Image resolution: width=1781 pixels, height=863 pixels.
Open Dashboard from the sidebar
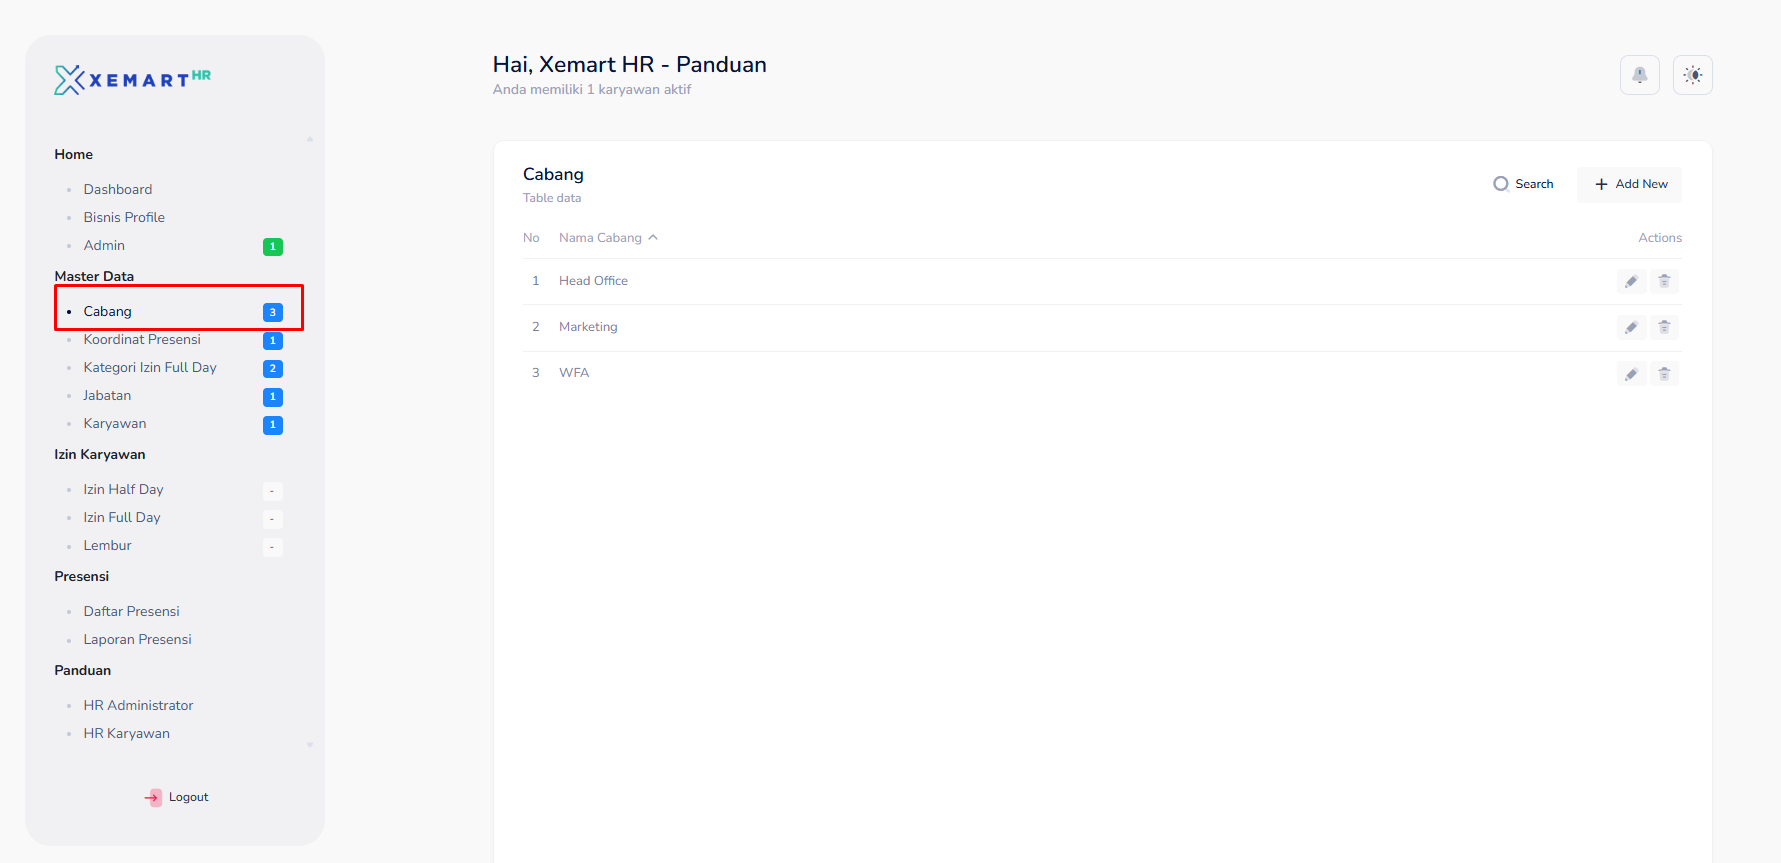click(118, 189)
